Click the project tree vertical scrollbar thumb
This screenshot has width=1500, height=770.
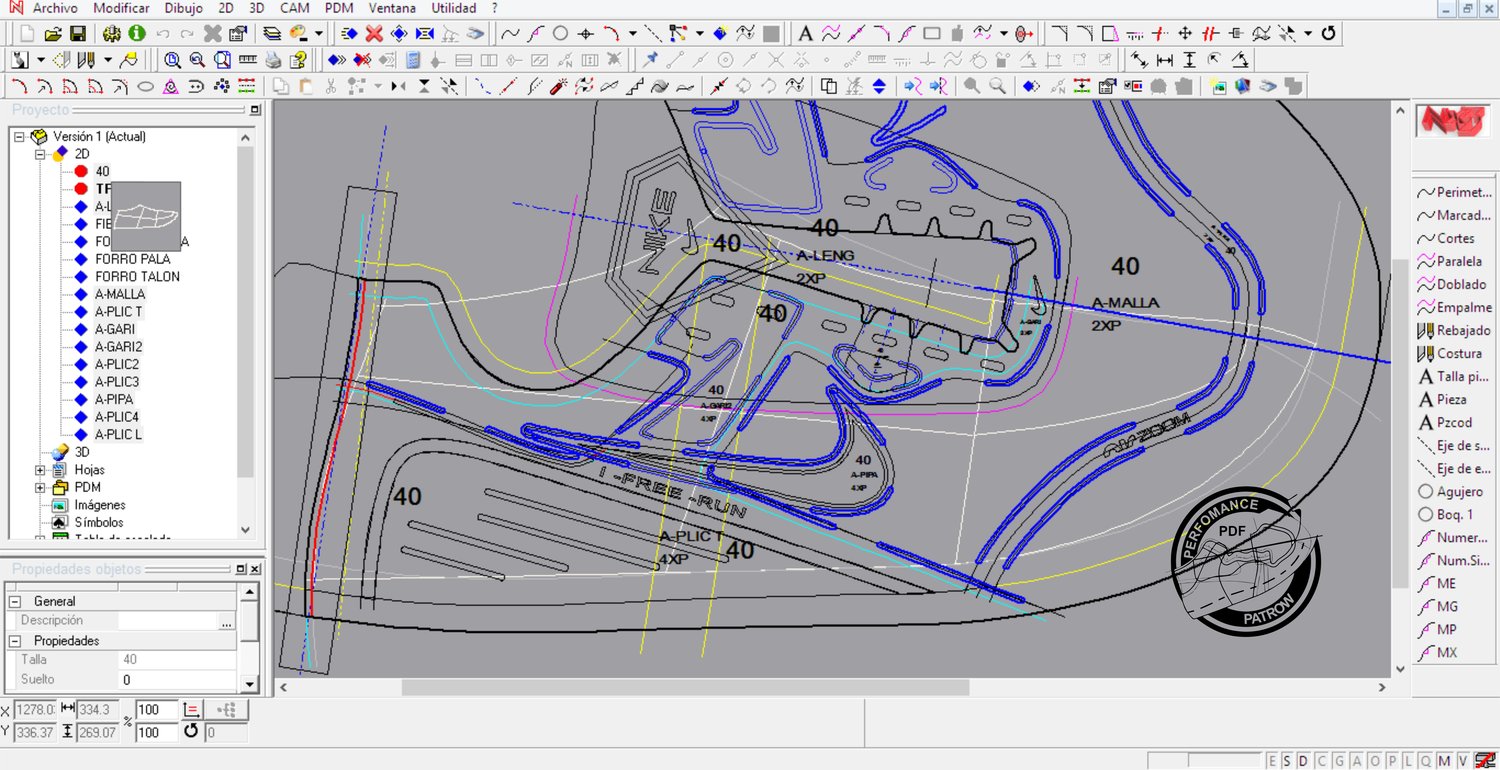(246, 310)
